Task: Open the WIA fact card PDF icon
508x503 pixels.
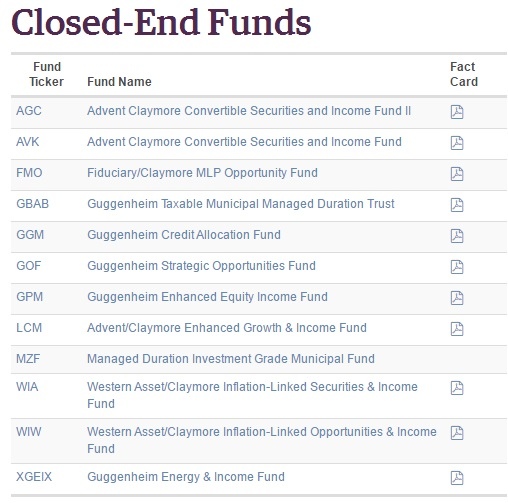Action: tap(457, 388)
